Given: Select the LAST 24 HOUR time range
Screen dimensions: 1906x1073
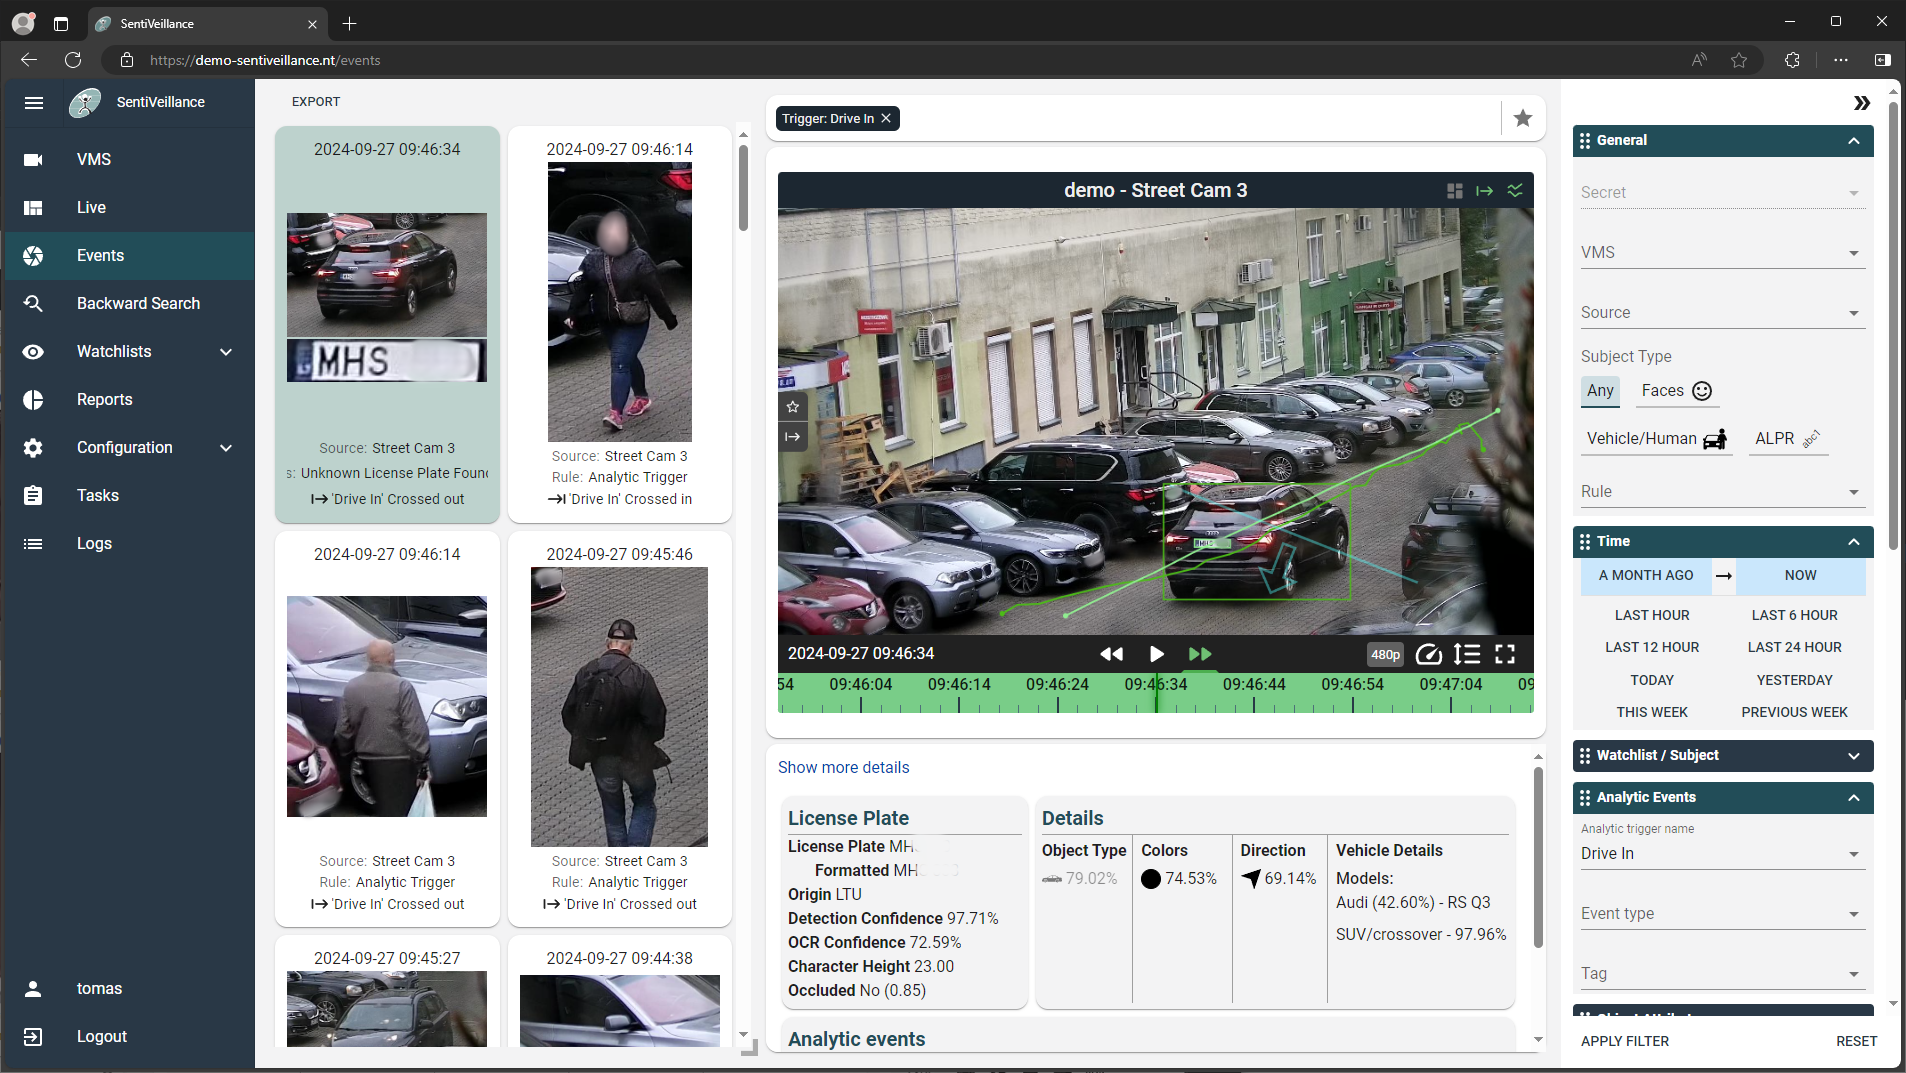Looking at the screenshot, I should [1794, 648].
